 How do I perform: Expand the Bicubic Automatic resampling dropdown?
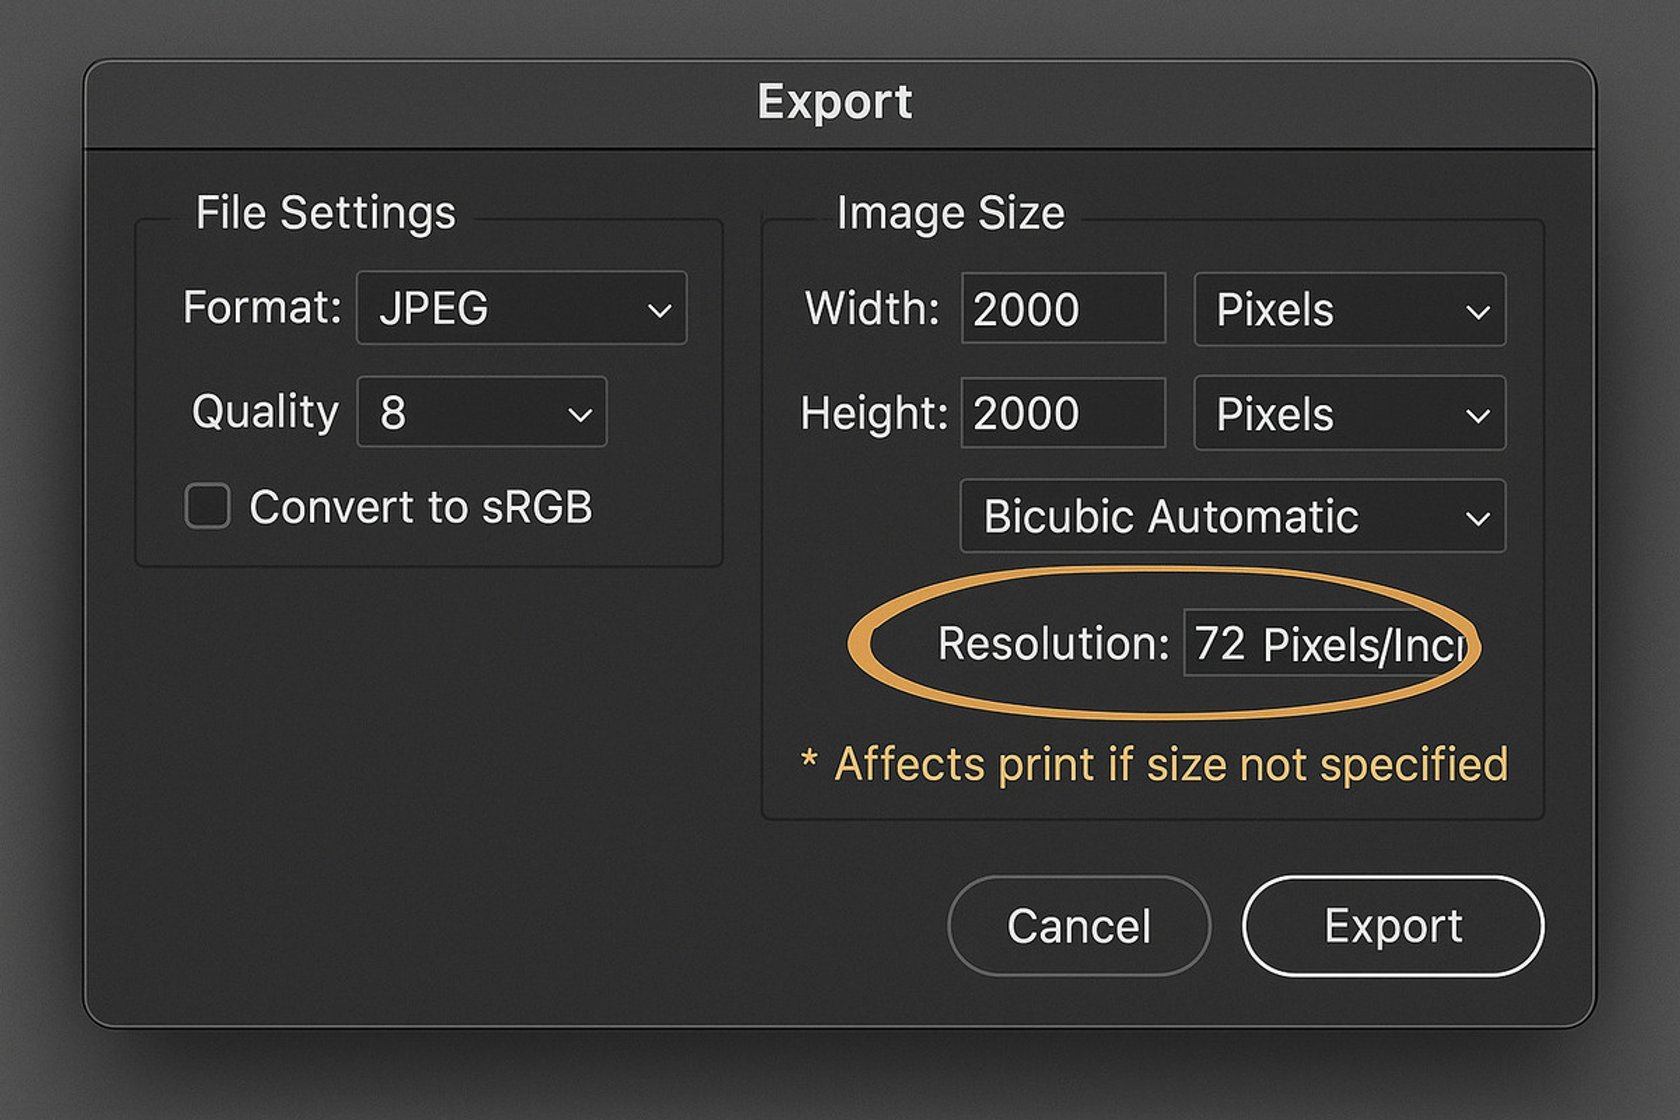tap(1232, 516)
